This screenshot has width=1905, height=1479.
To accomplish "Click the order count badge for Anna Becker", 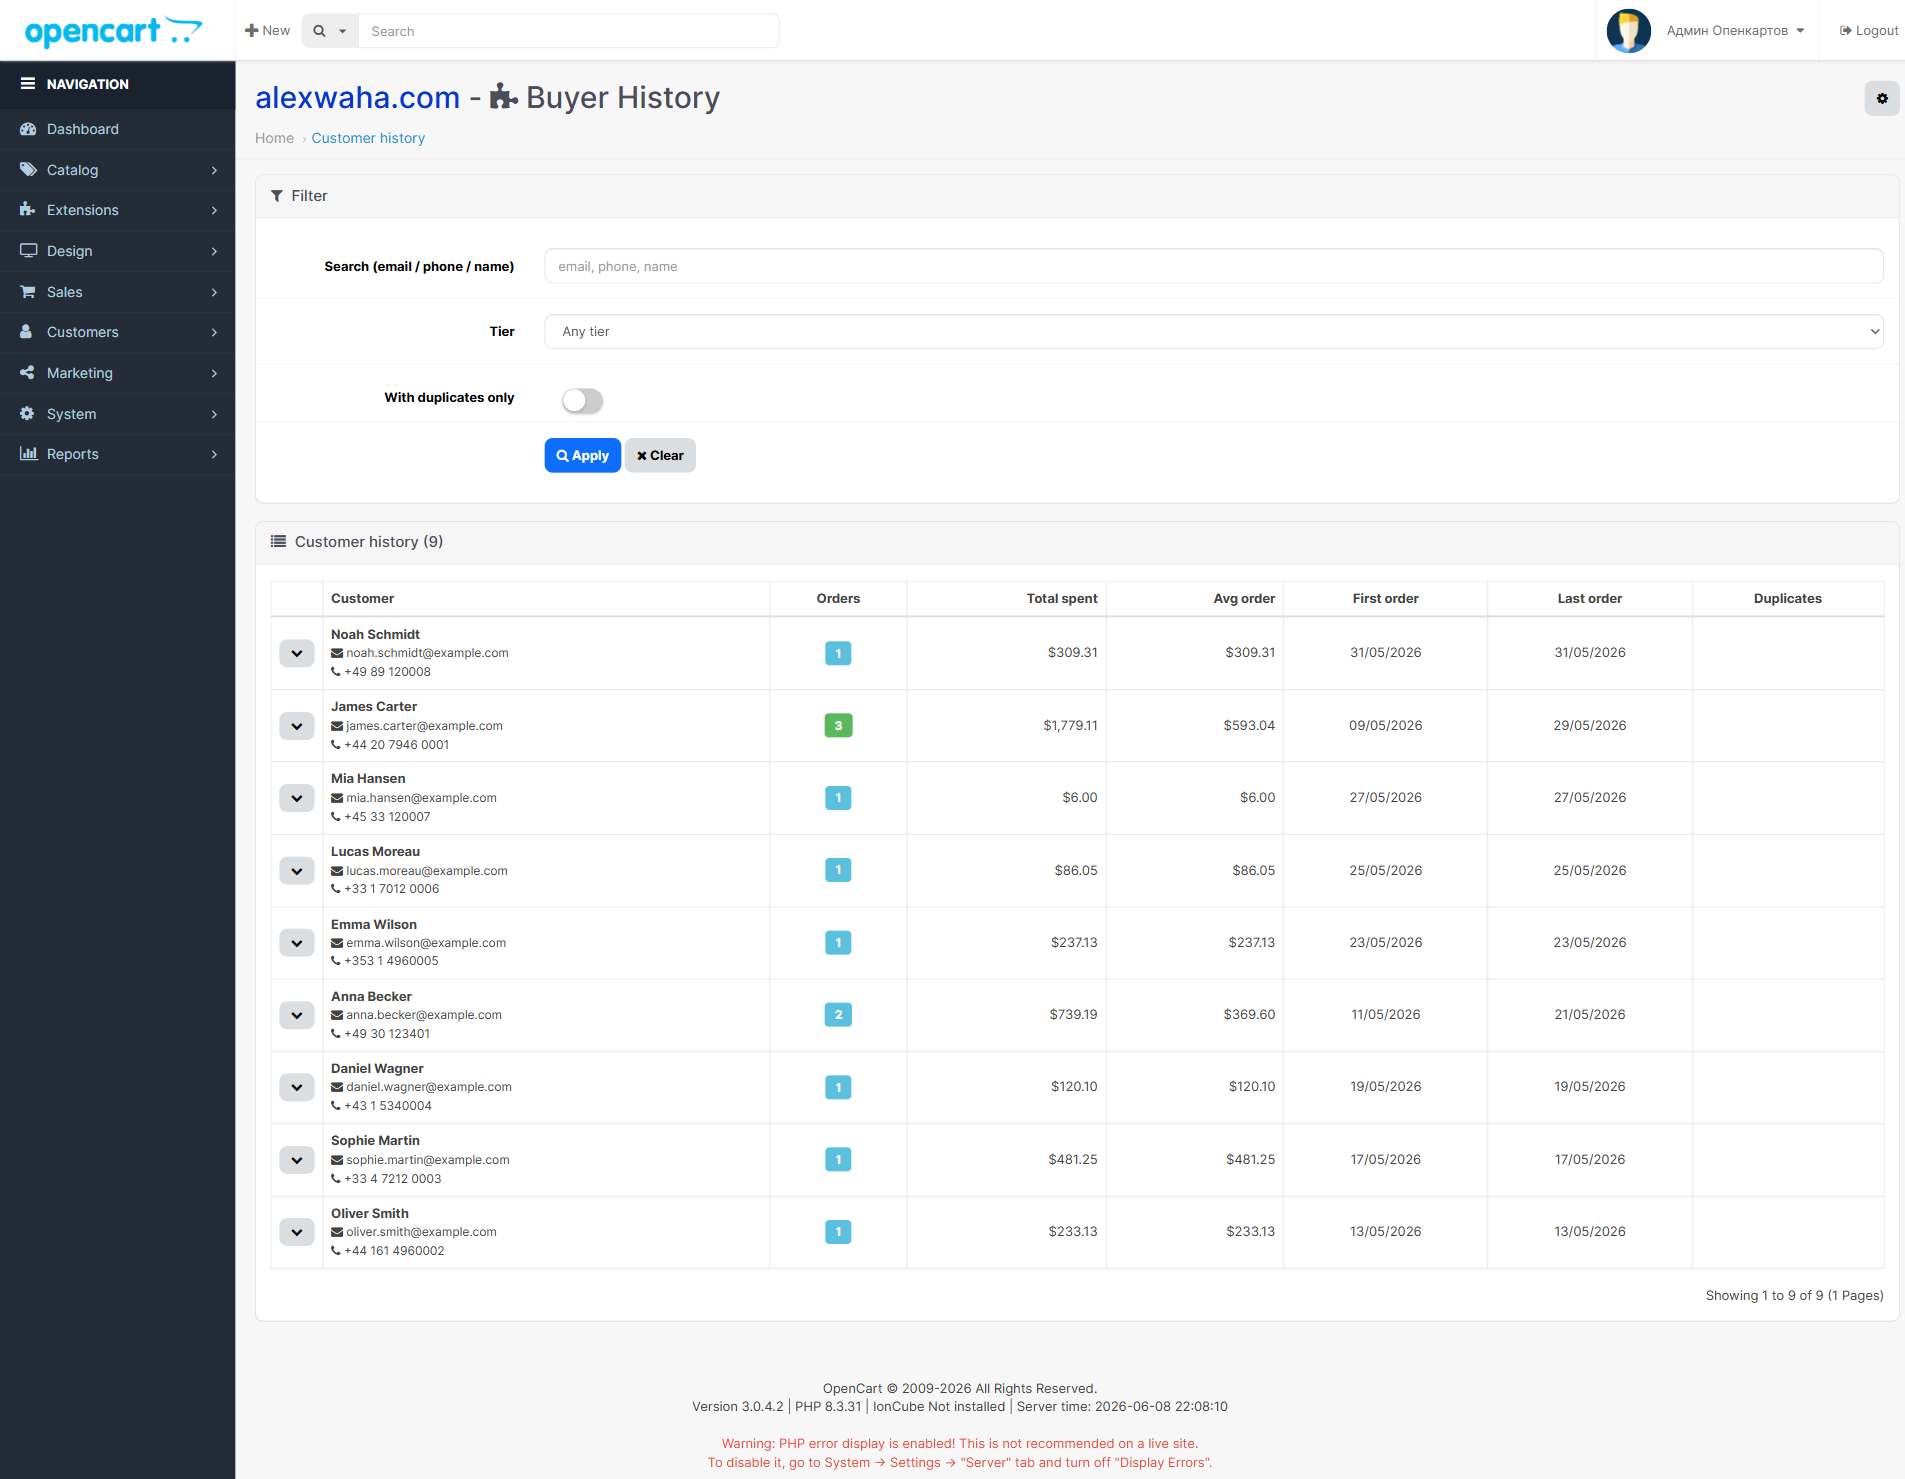I will click(x=838, y=1015).
